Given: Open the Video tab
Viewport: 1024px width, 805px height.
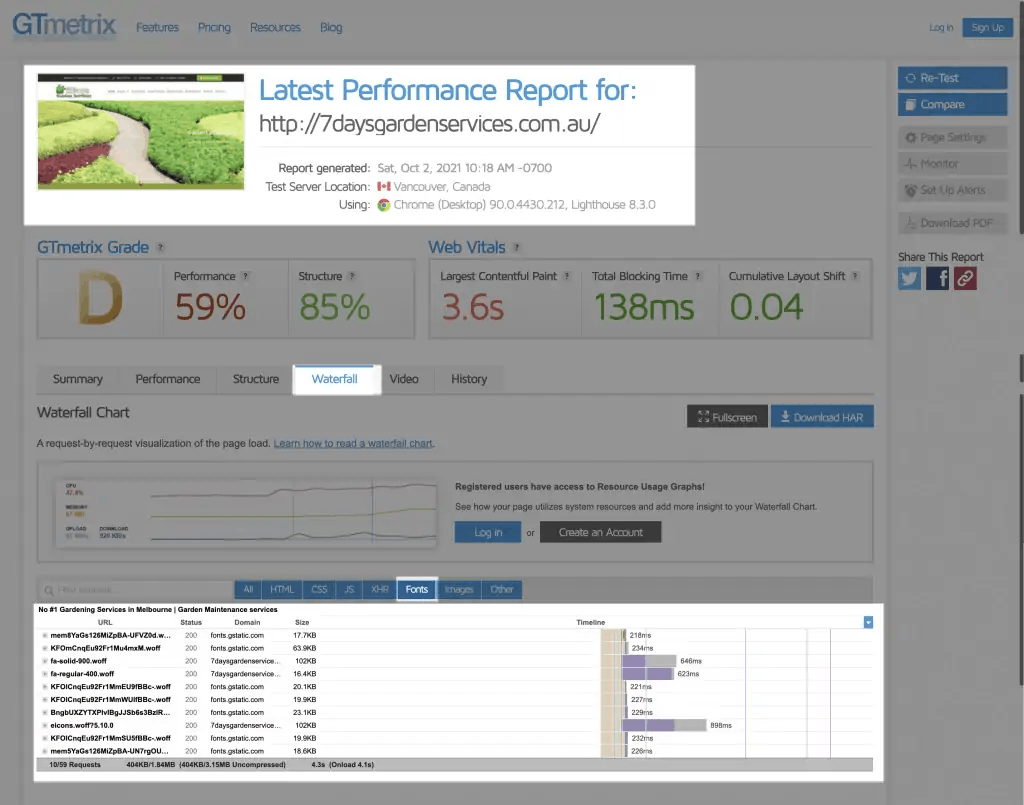Looking at the screenshot, I should [404, 379].
